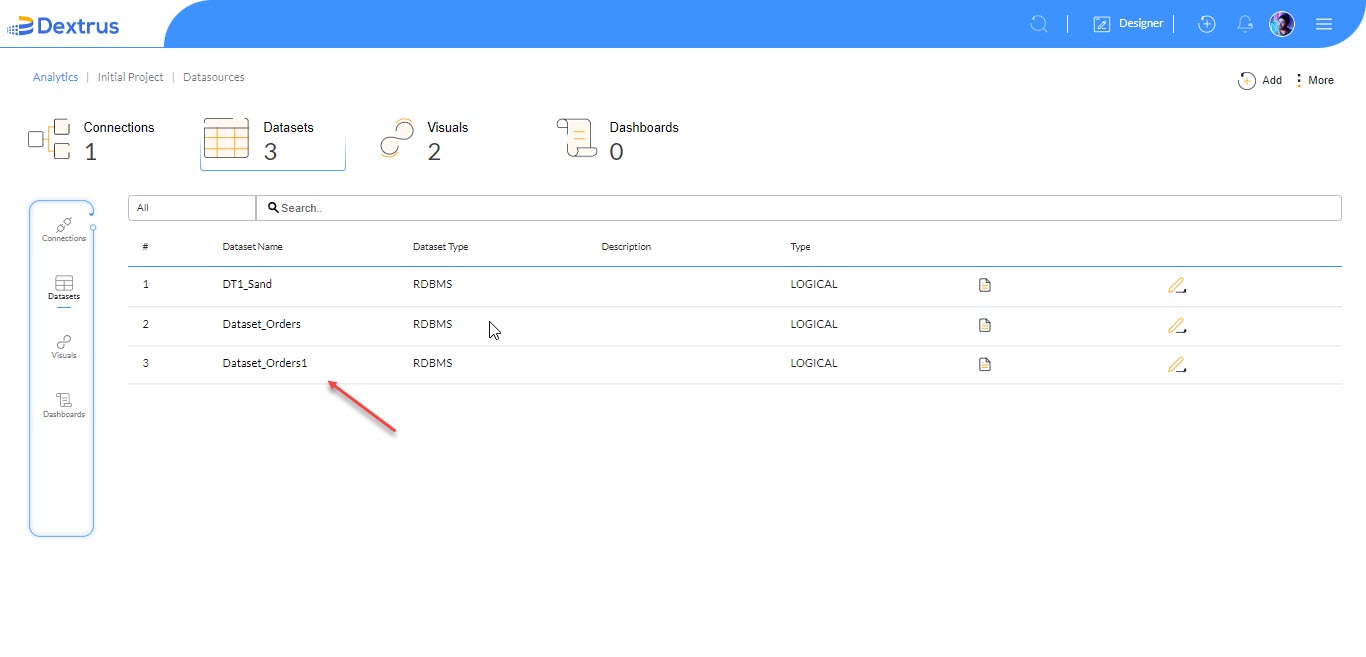Edit Dataset_Orders1 with pencil icon

coord(1177,364)
